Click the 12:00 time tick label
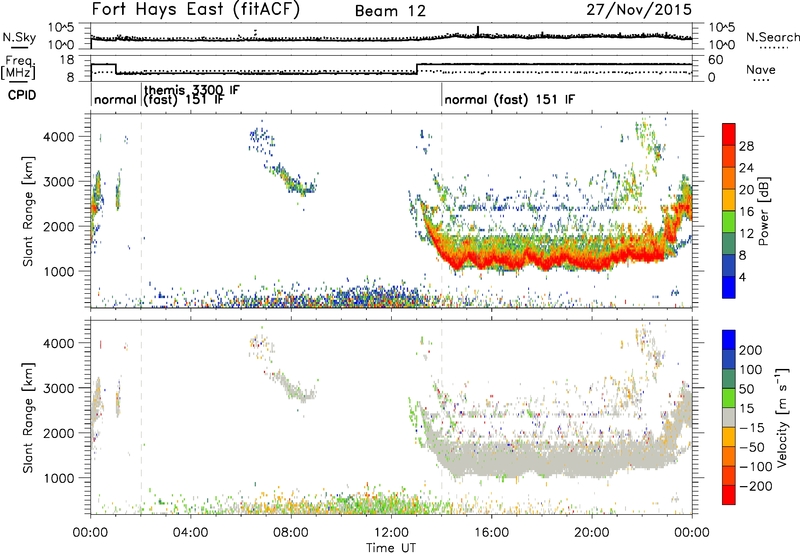Screen dimensions: 800x554 (x=391, y=533)
